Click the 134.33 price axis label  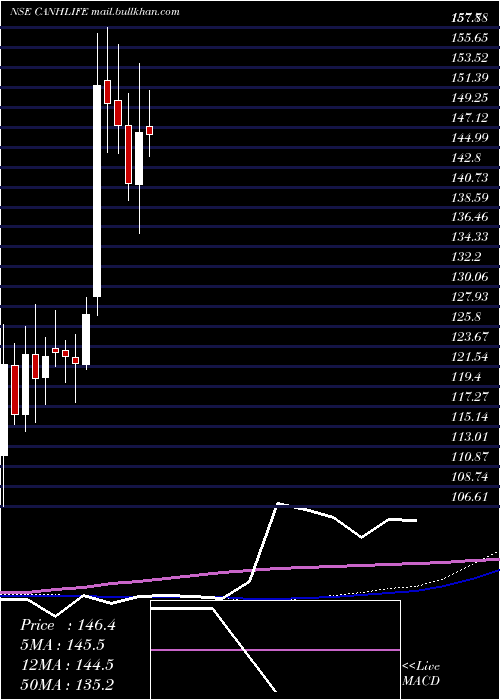tap(469, 237)
